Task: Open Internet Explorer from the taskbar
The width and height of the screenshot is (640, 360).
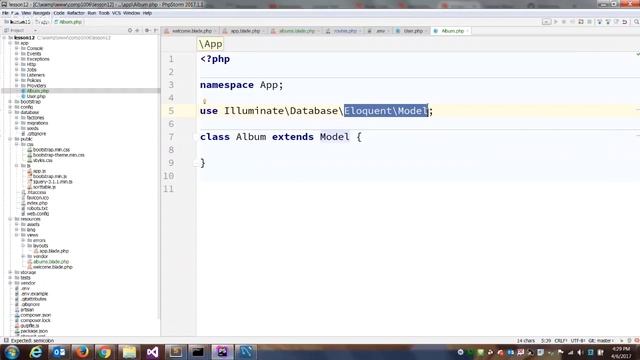Action: tap(36, 352)
